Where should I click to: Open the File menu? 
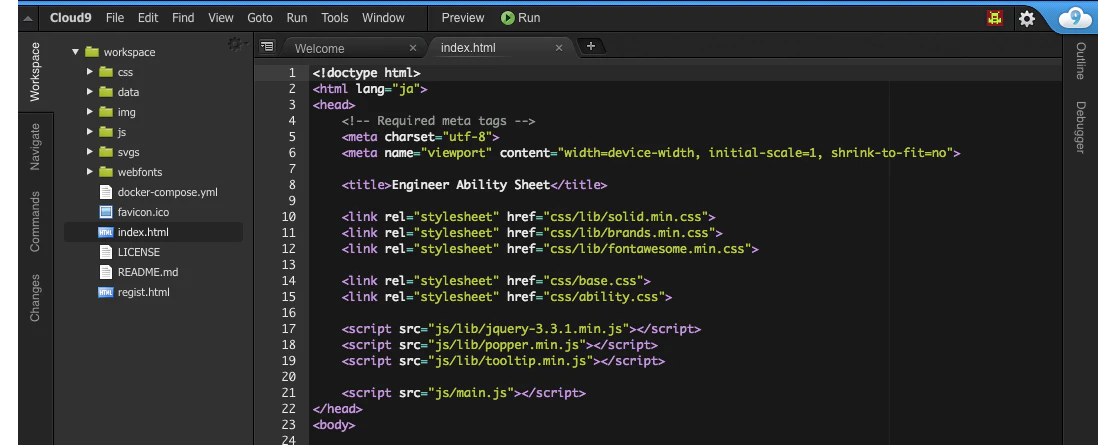pyautogui.click(x=115, y=18)
